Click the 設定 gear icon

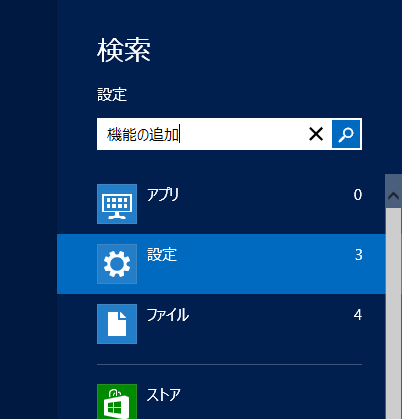click(117, 264)
